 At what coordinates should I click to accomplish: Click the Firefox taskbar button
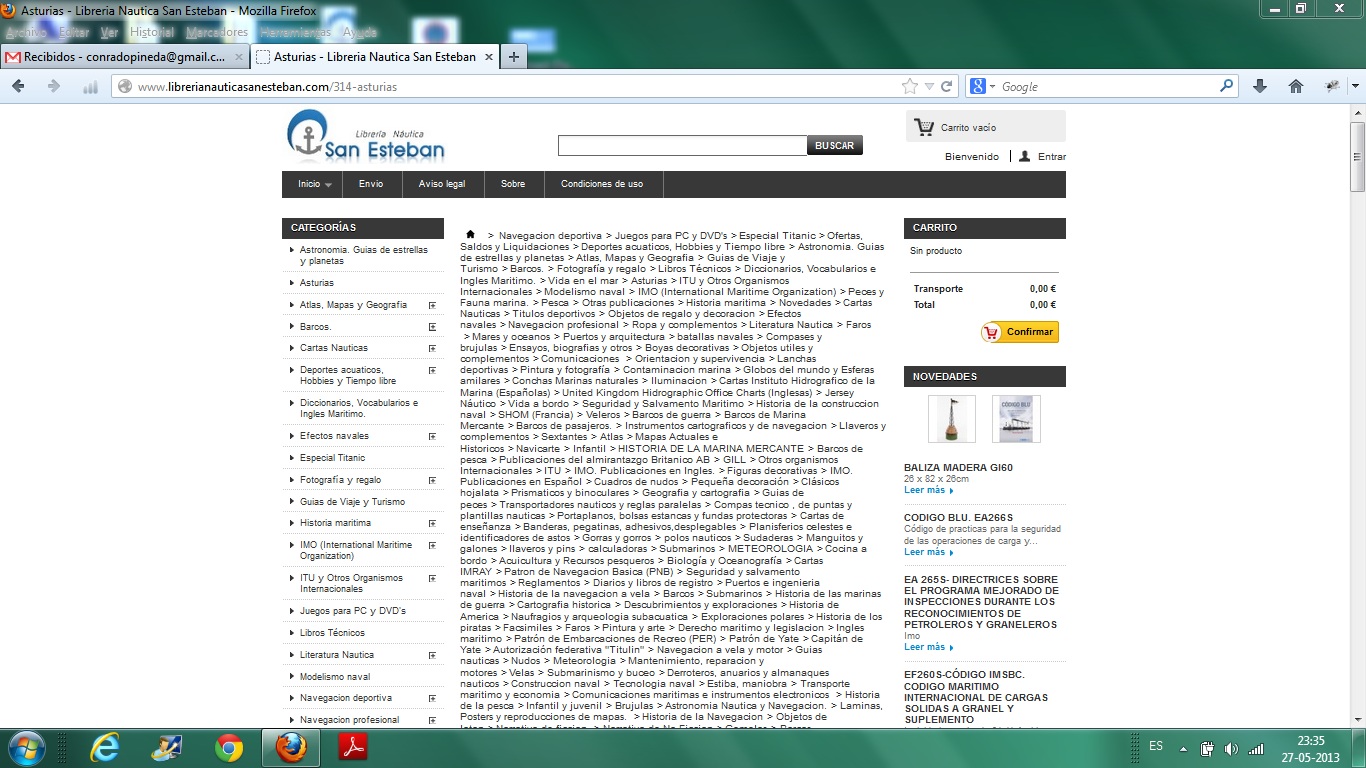[290, 747]
